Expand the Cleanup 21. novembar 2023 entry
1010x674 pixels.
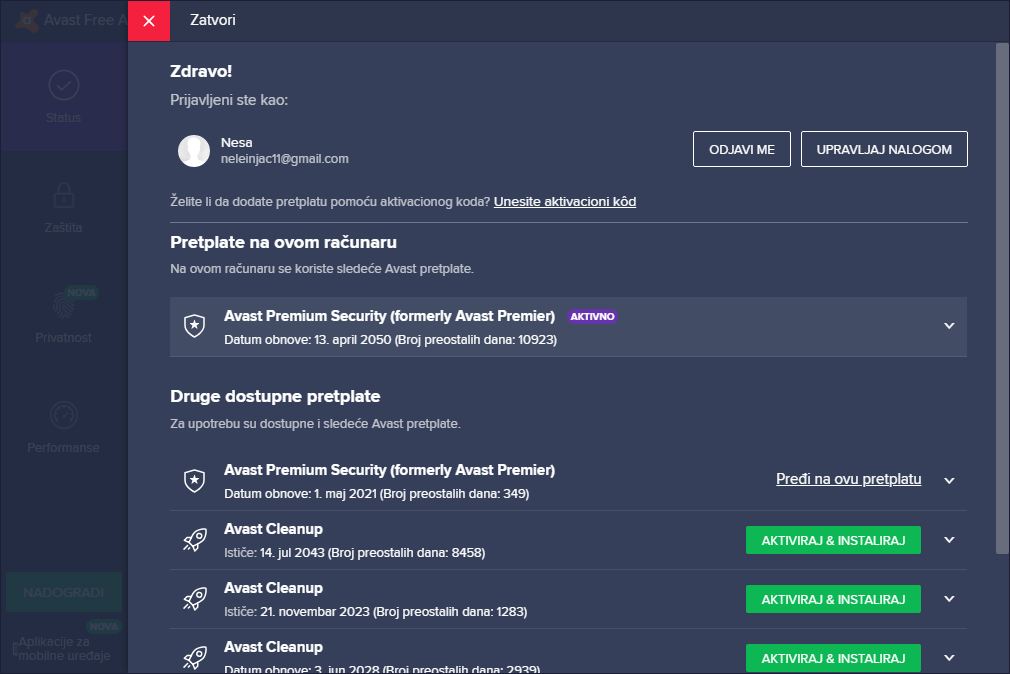pos(949,599)
